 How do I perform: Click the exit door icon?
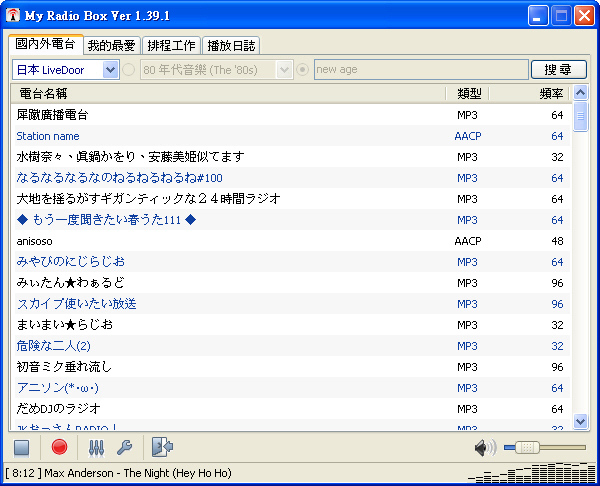pos(162,447)
